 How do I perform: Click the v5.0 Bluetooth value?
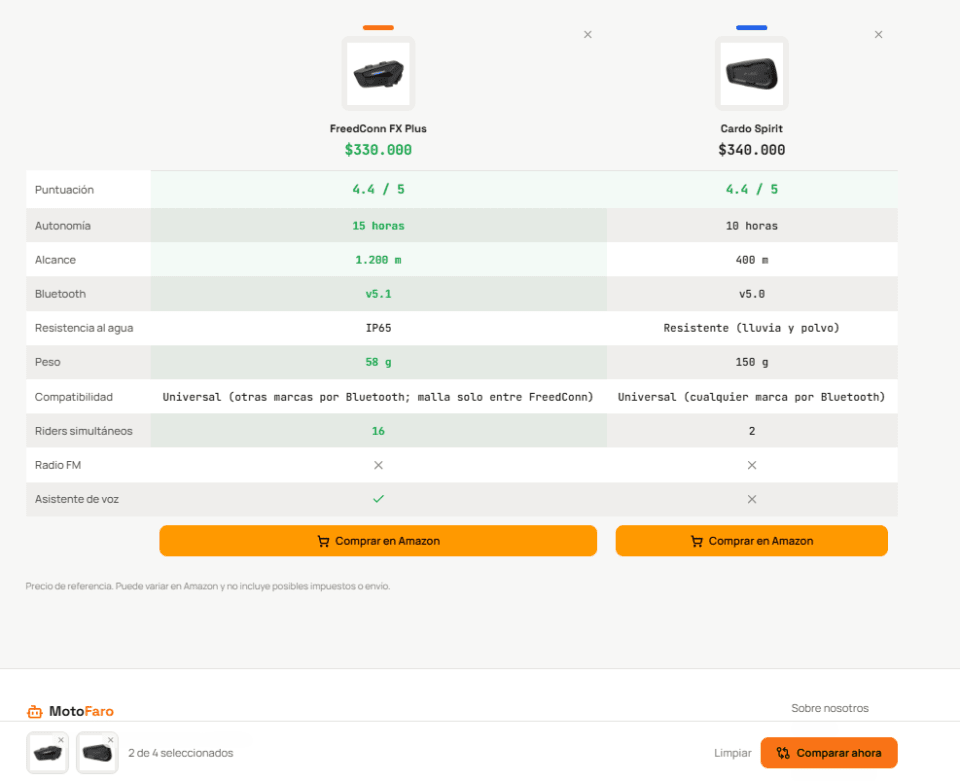tap(752, 294)
